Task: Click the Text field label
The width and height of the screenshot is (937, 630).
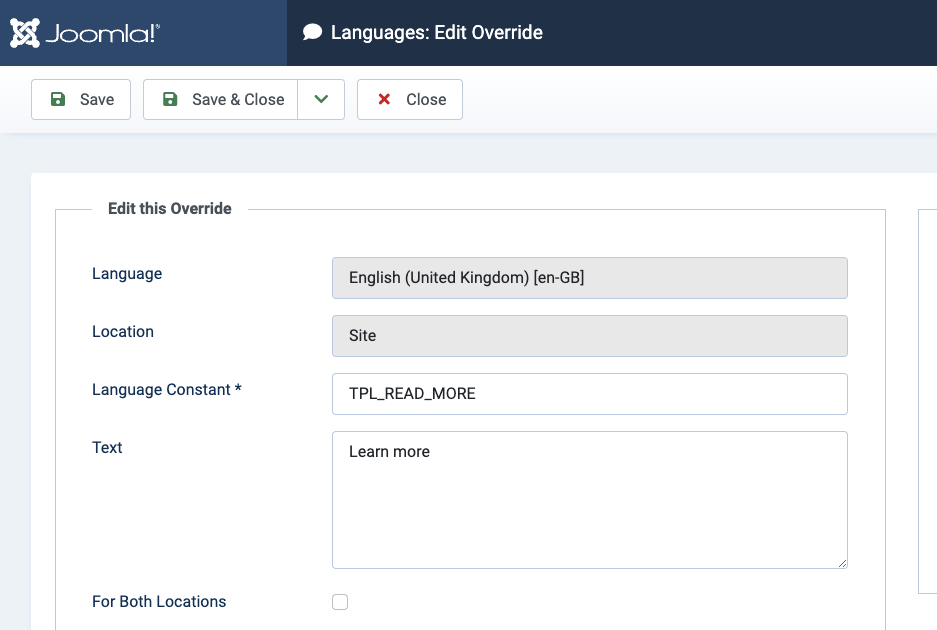Action: [107, 448]
